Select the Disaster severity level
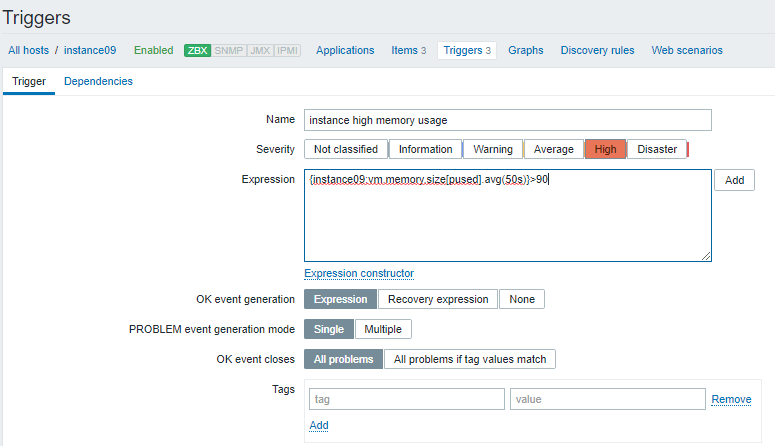 [657, 149]
